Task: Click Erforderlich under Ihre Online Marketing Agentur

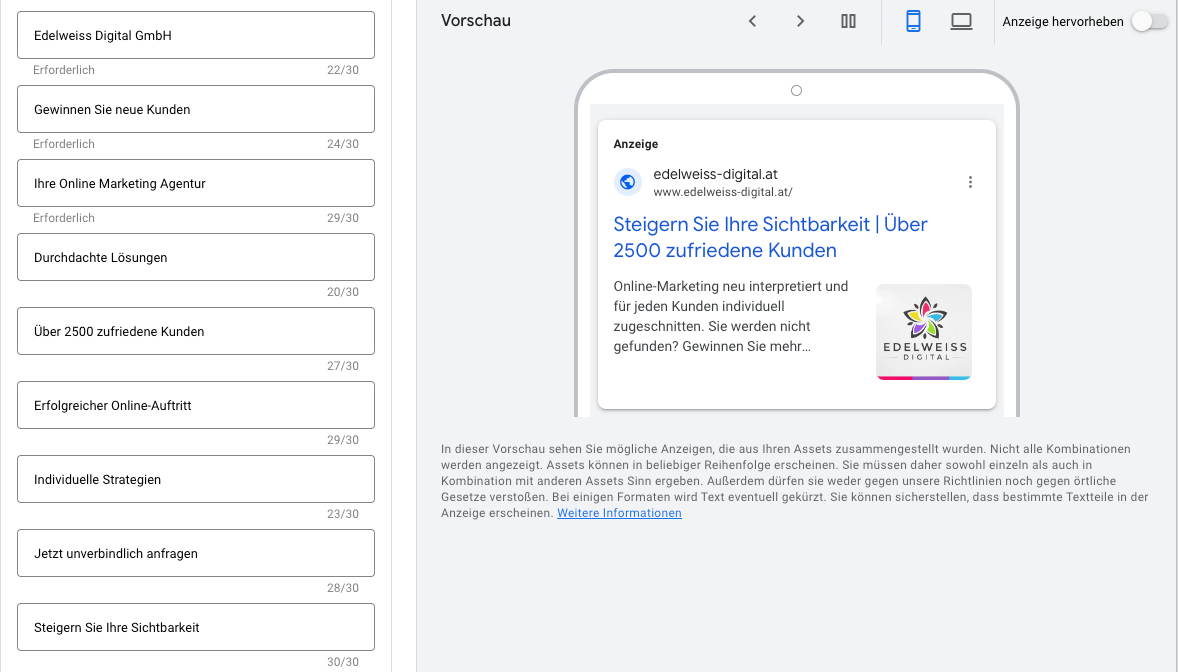Action: 64,218
